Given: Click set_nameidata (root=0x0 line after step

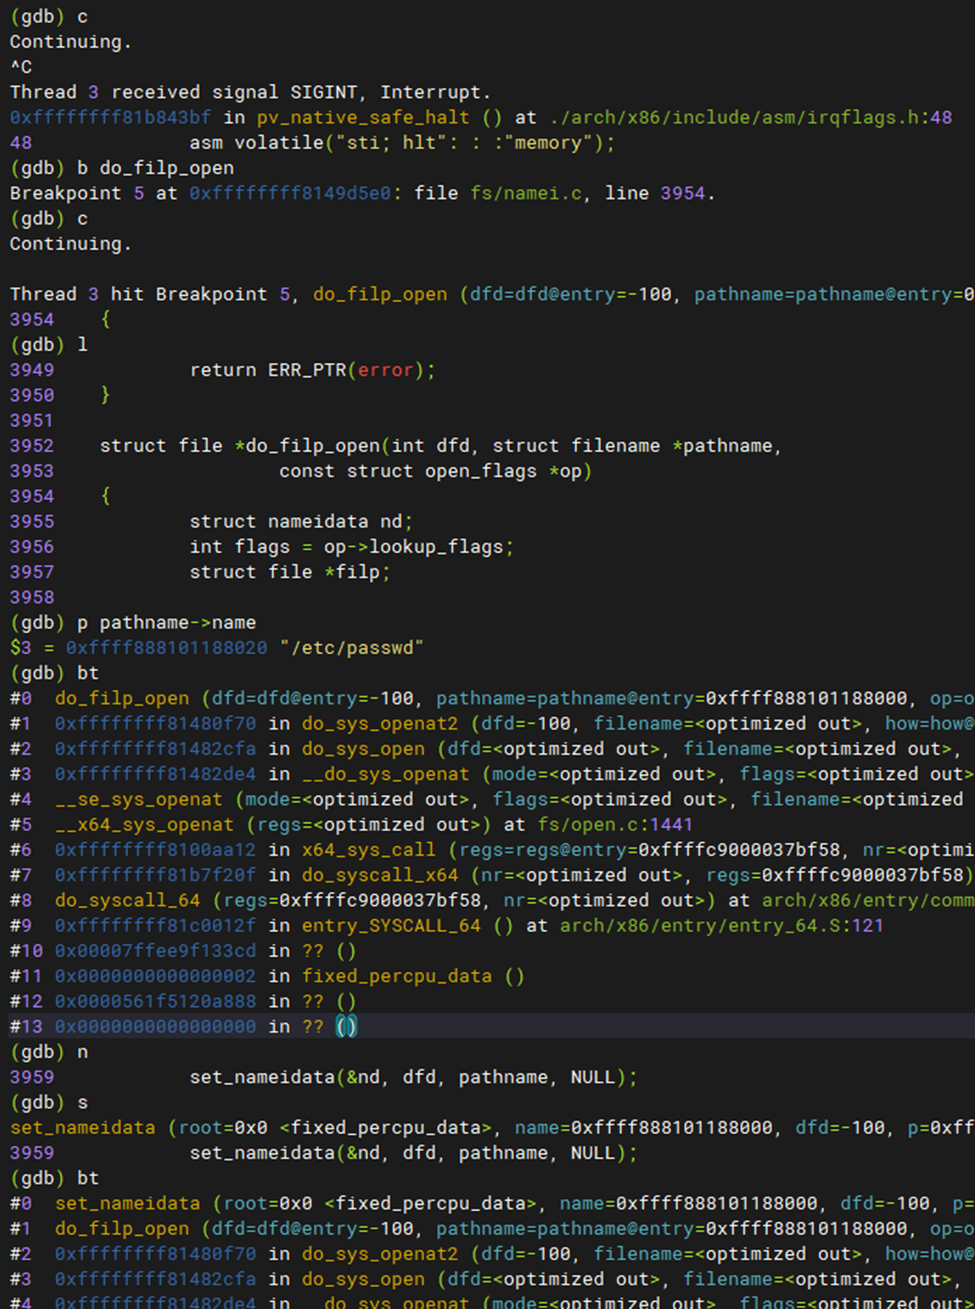Looking at the screenshot, I should coord(492,1127).
